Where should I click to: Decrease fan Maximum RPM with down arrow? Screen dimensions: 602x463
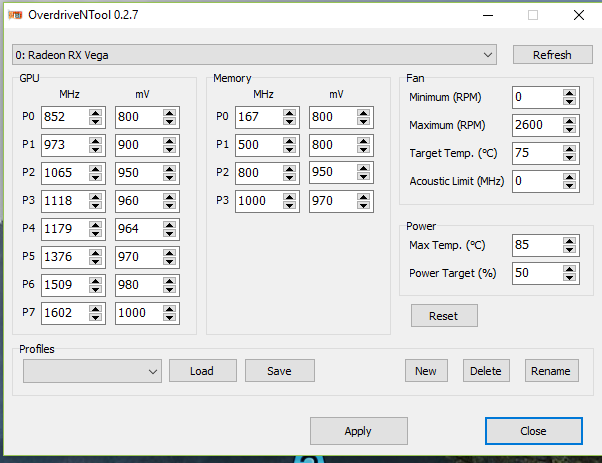569,129
